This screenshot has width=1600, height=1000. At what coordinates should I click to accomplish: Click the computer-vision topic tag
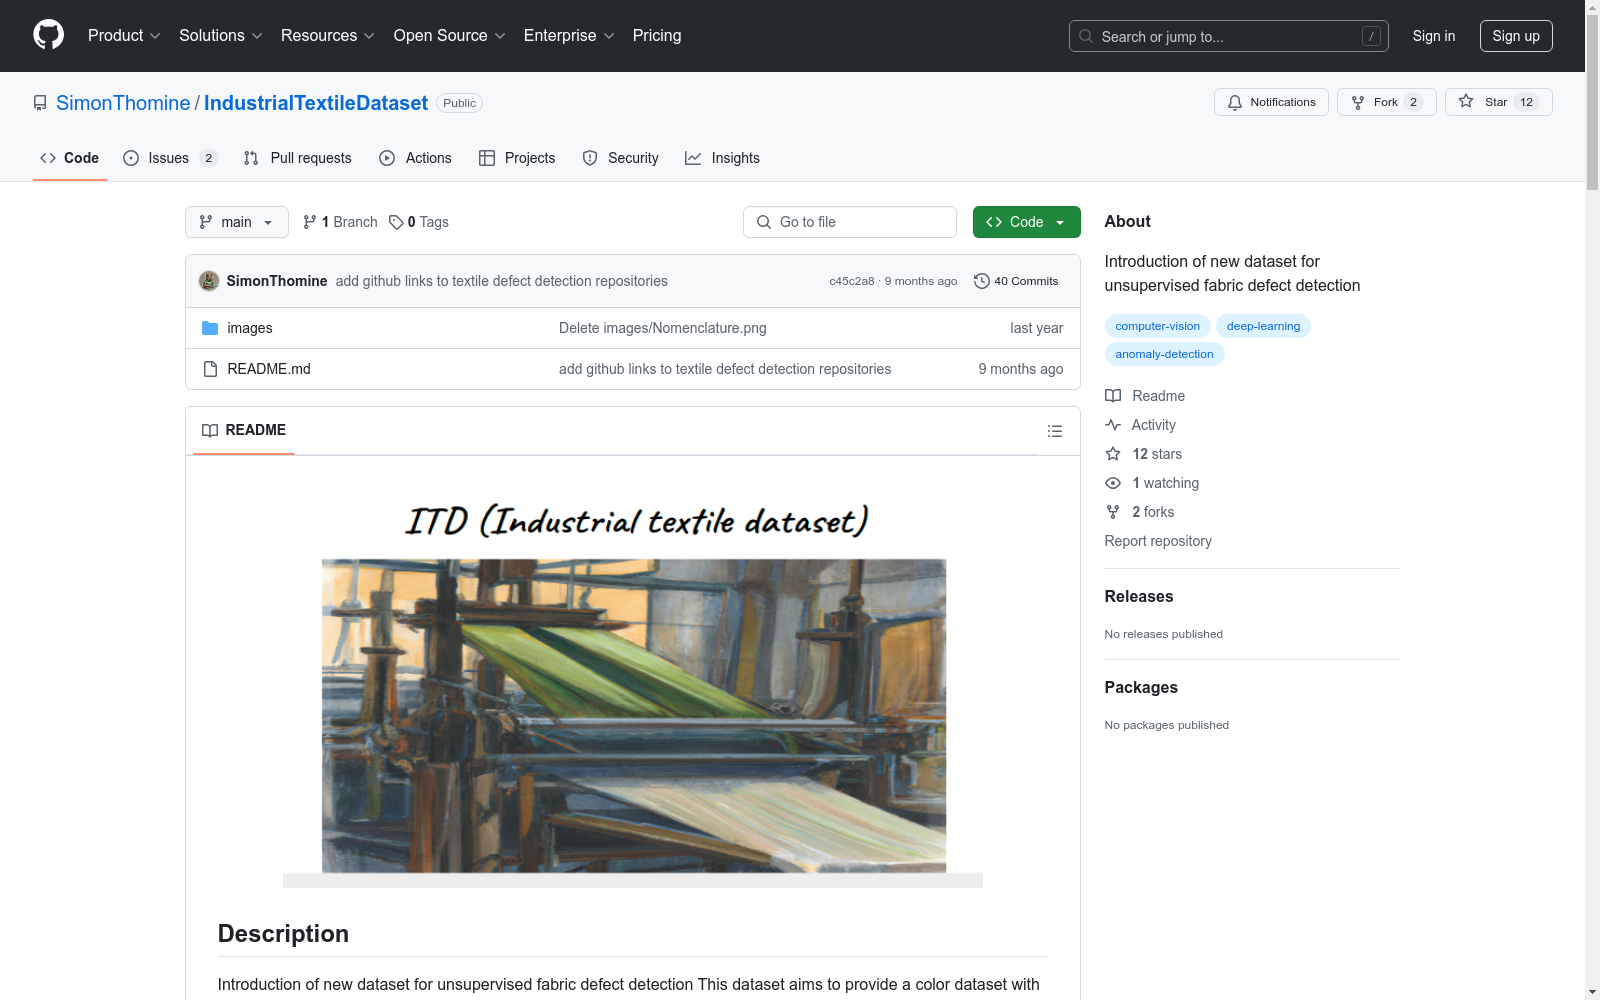(1157, 326)
